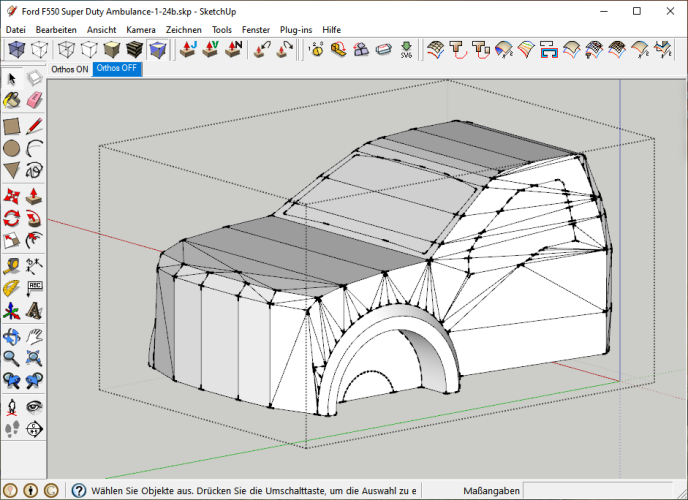Choose the Move tool with red arrows
Viewport: 688px width, 500px height.
12,196
